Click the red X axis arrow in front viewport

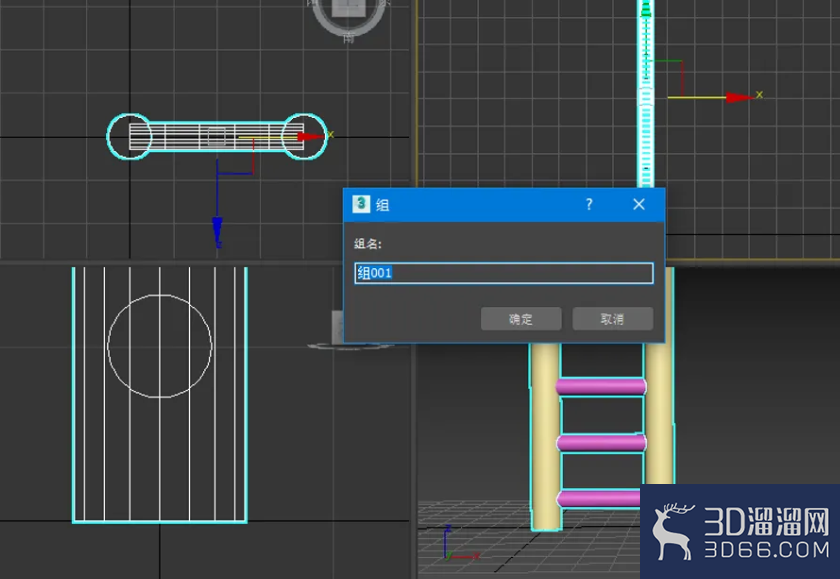click(740, 97)
